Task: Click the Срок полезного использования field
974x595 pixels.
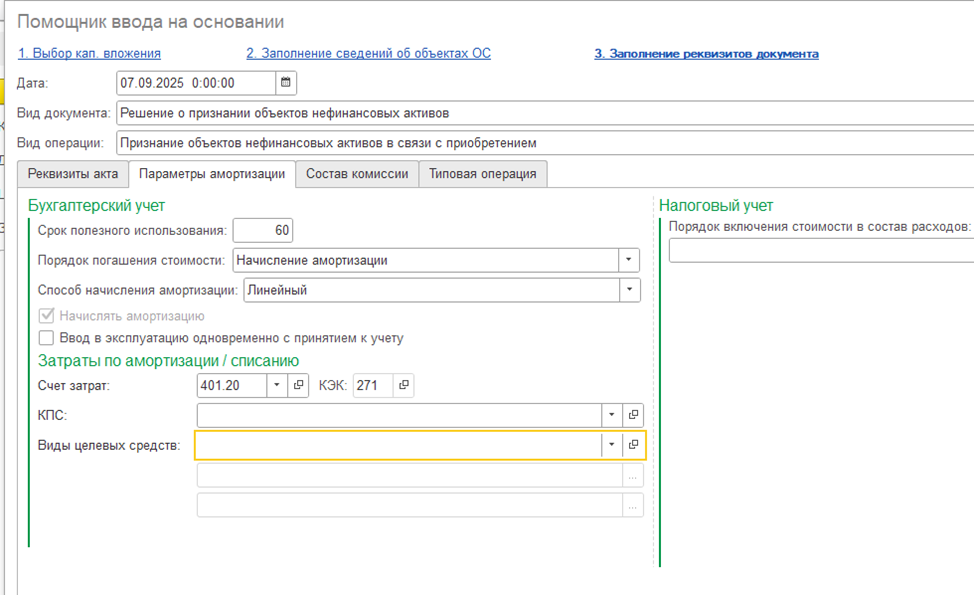Action: [263, 230]
